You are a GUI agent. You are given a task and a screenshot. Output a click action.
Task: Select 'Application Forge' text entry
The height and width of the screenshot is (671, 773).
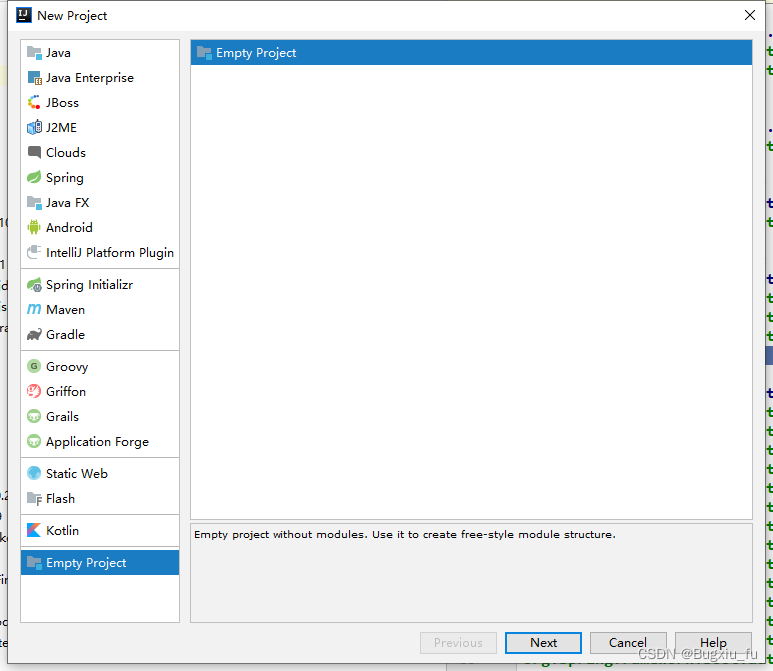point(98,442)
